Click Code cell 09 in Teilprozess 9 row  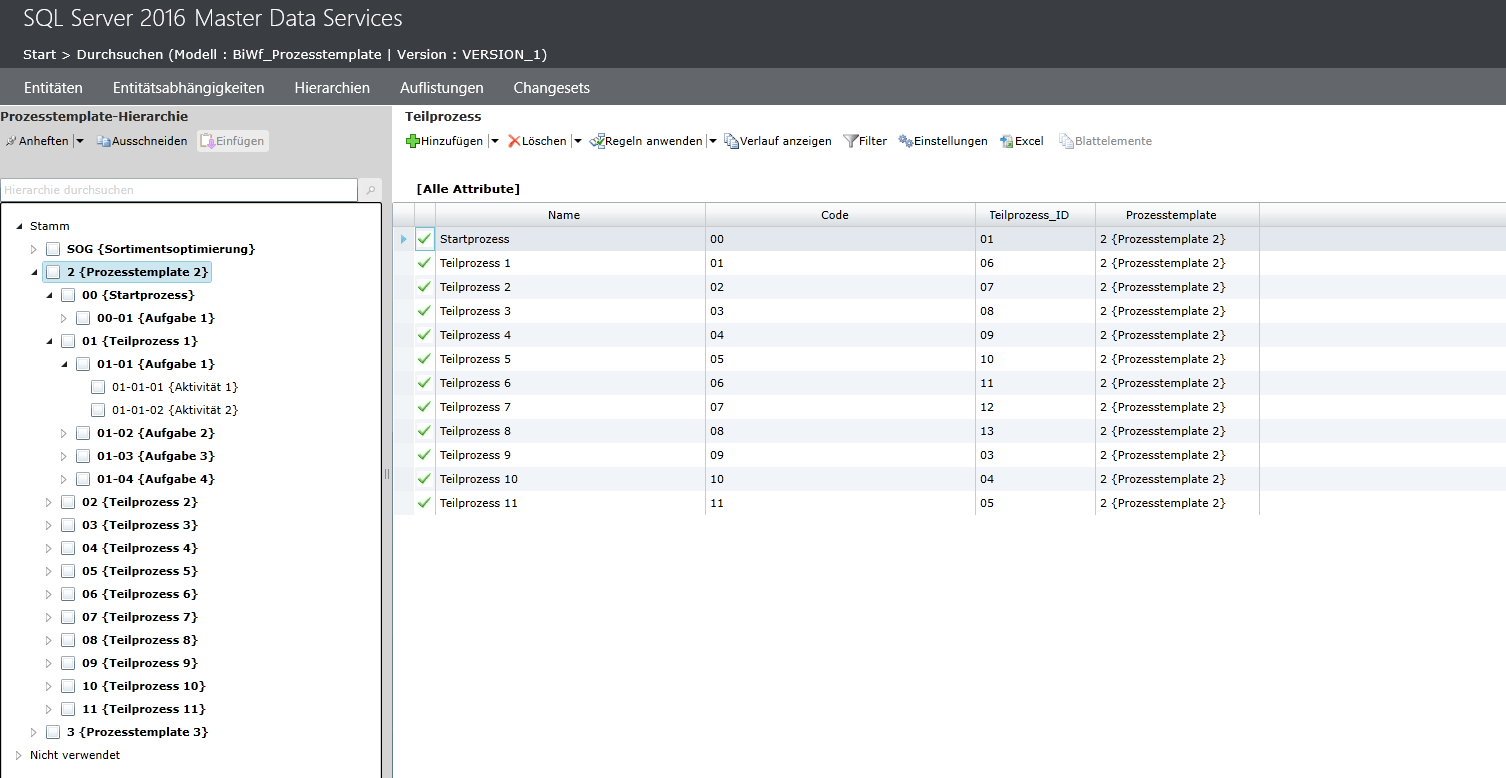(x=840, y=455)
